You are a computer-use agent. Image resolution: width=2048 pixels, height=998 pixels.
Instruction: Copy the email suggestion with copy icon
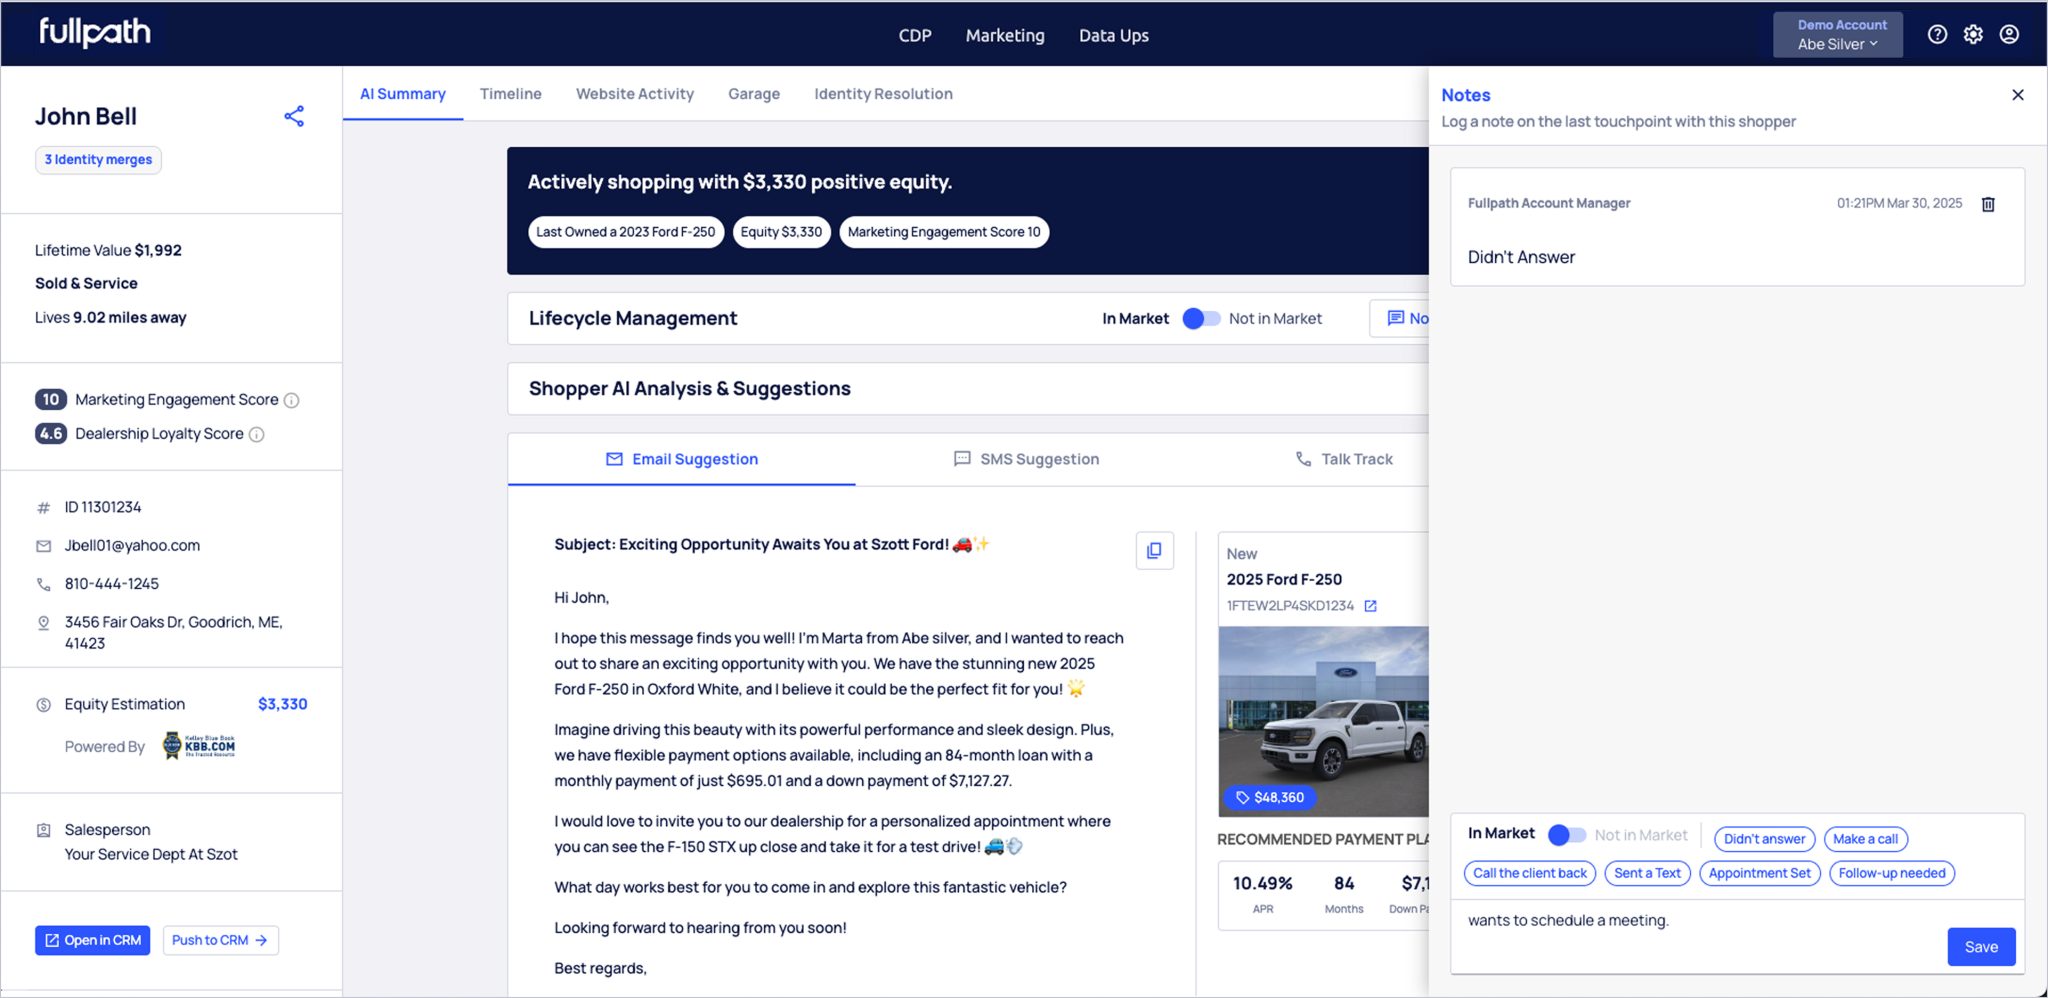click(1154, 550)
